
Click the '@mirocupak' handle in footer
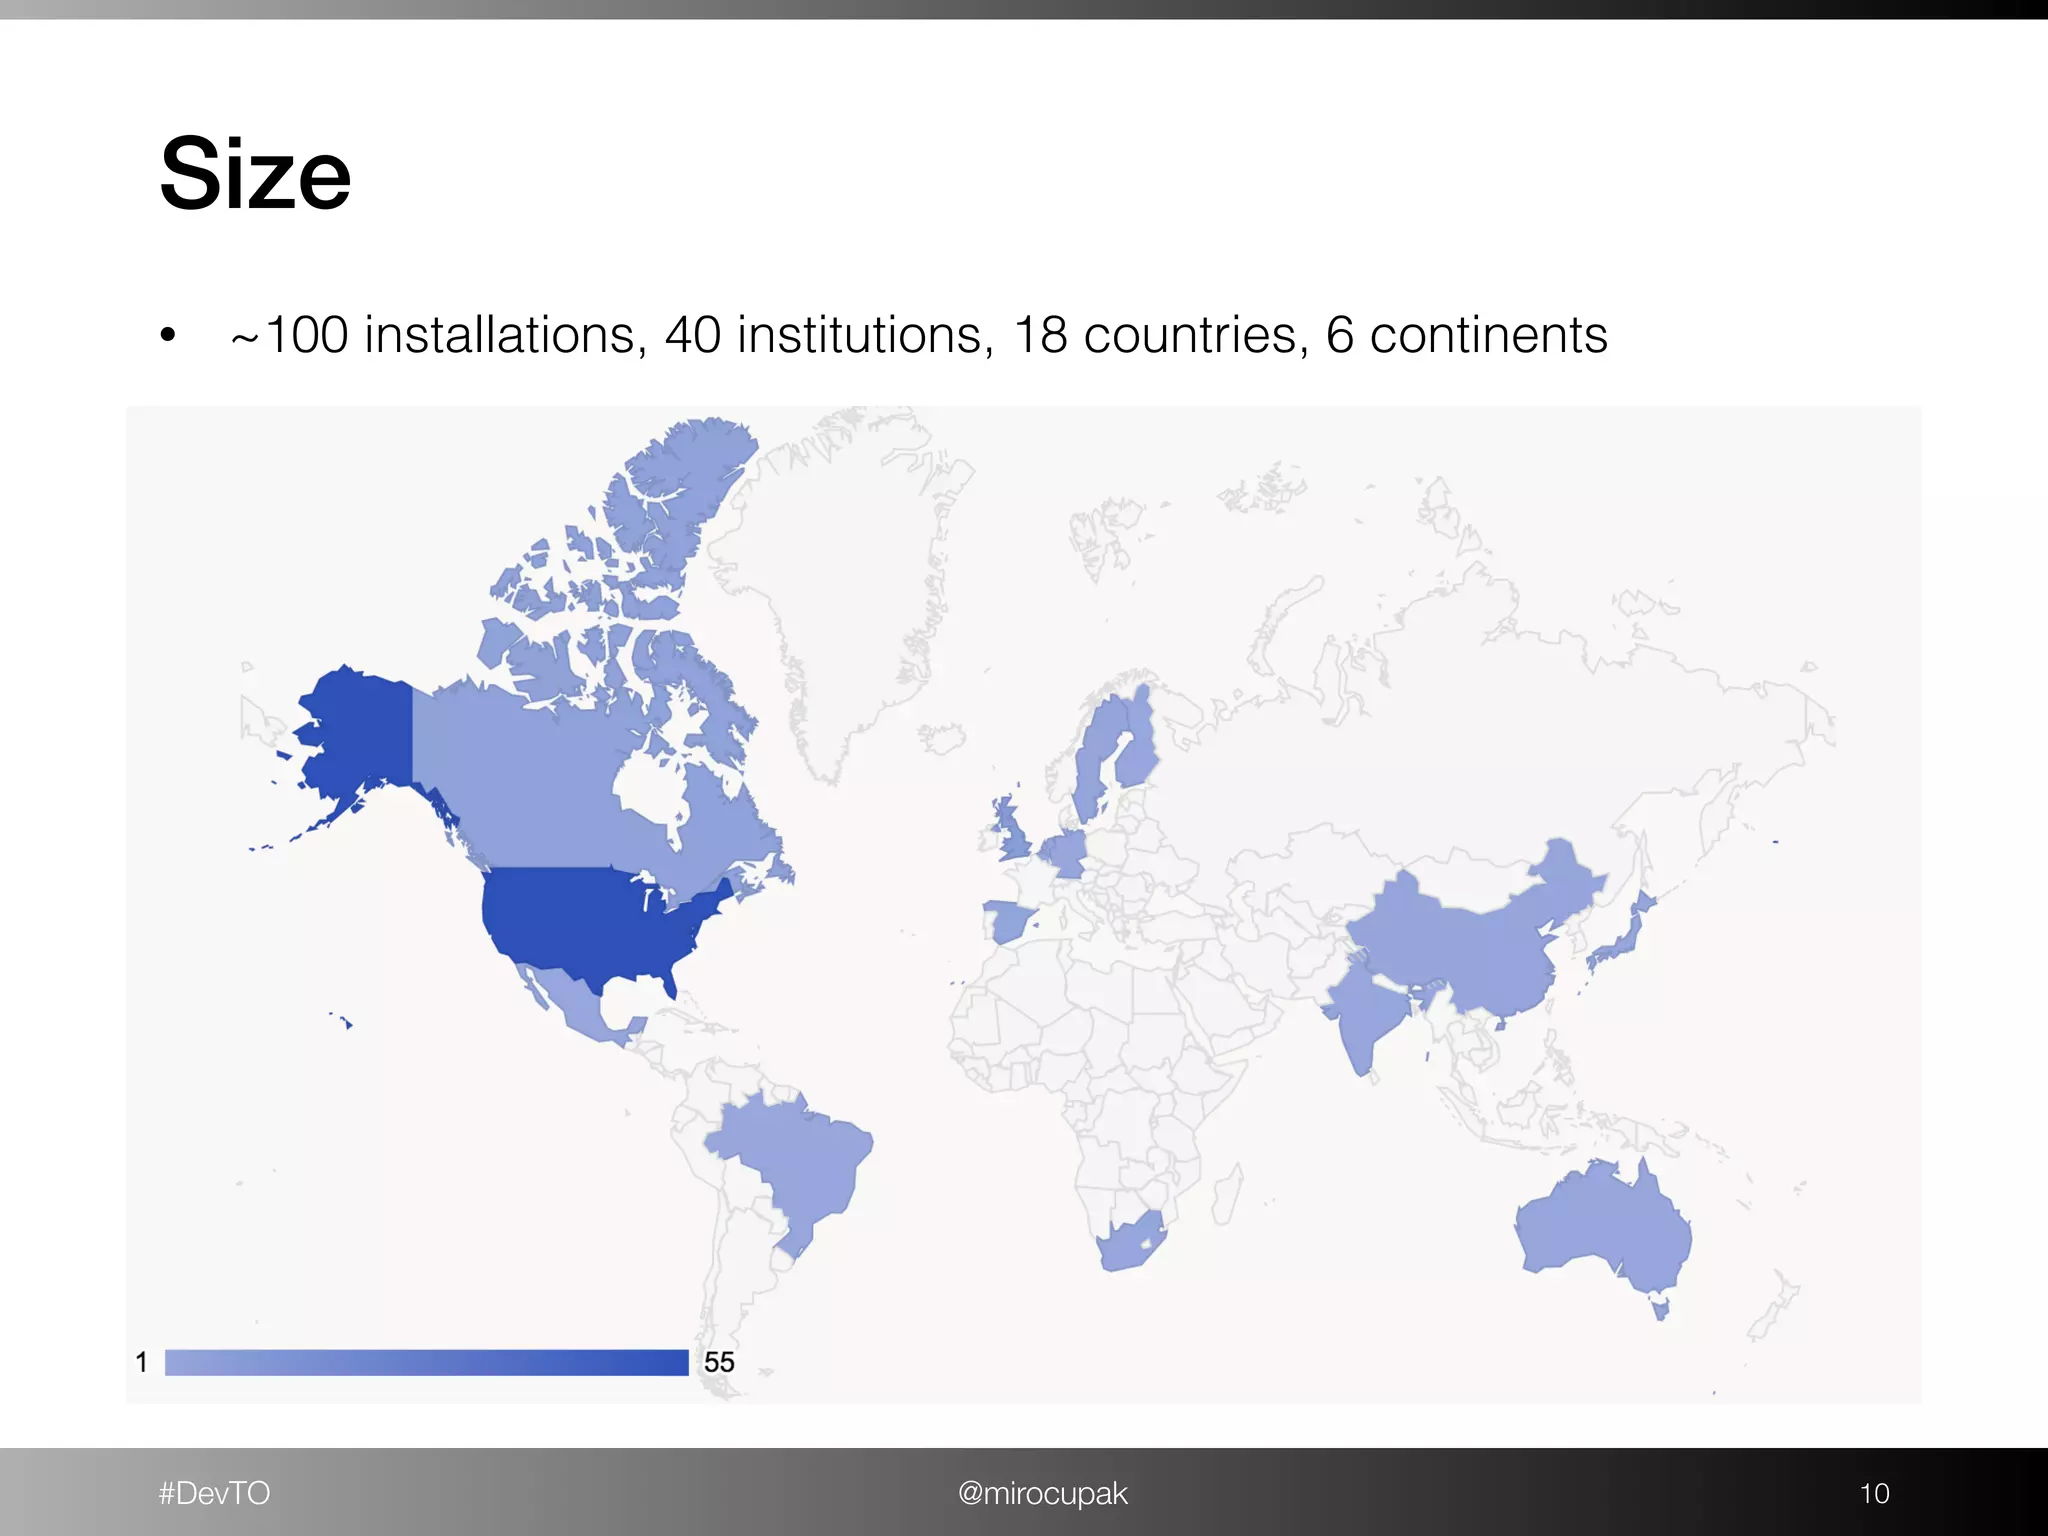[x=1042, y=1493]
